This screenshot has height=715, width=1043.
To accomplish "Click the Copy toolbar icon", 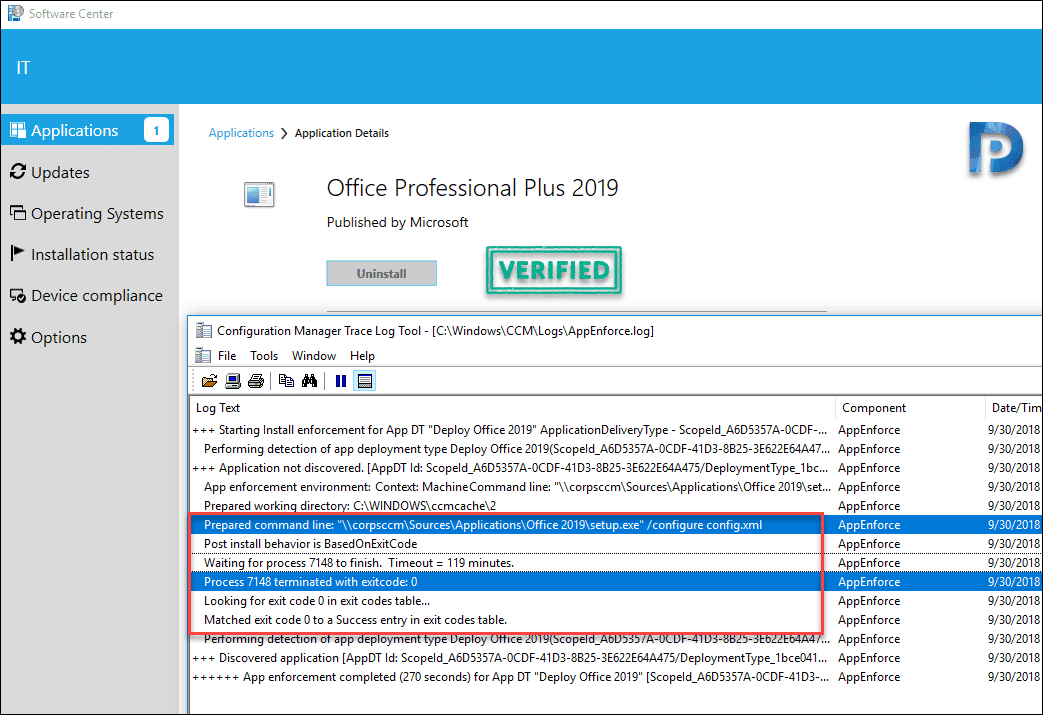I will click(x=286, y=381).
